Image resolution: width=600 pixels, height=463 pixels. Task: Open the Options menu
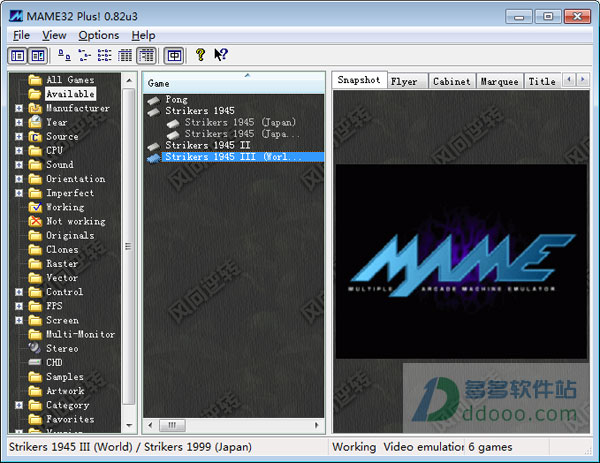tap(99, 36)
